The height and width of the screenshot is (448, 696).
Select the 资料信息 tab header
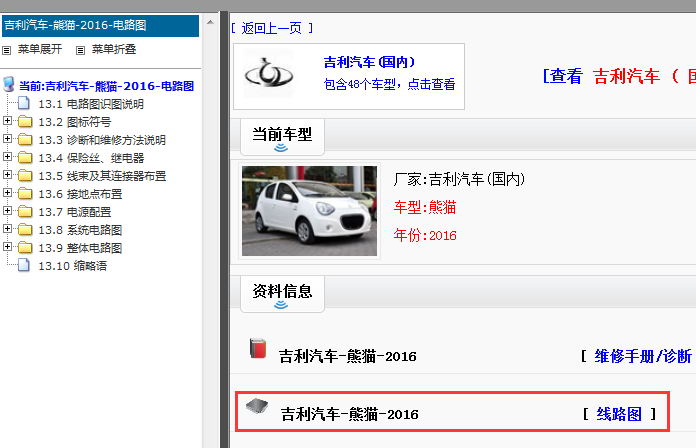point(282,294)
